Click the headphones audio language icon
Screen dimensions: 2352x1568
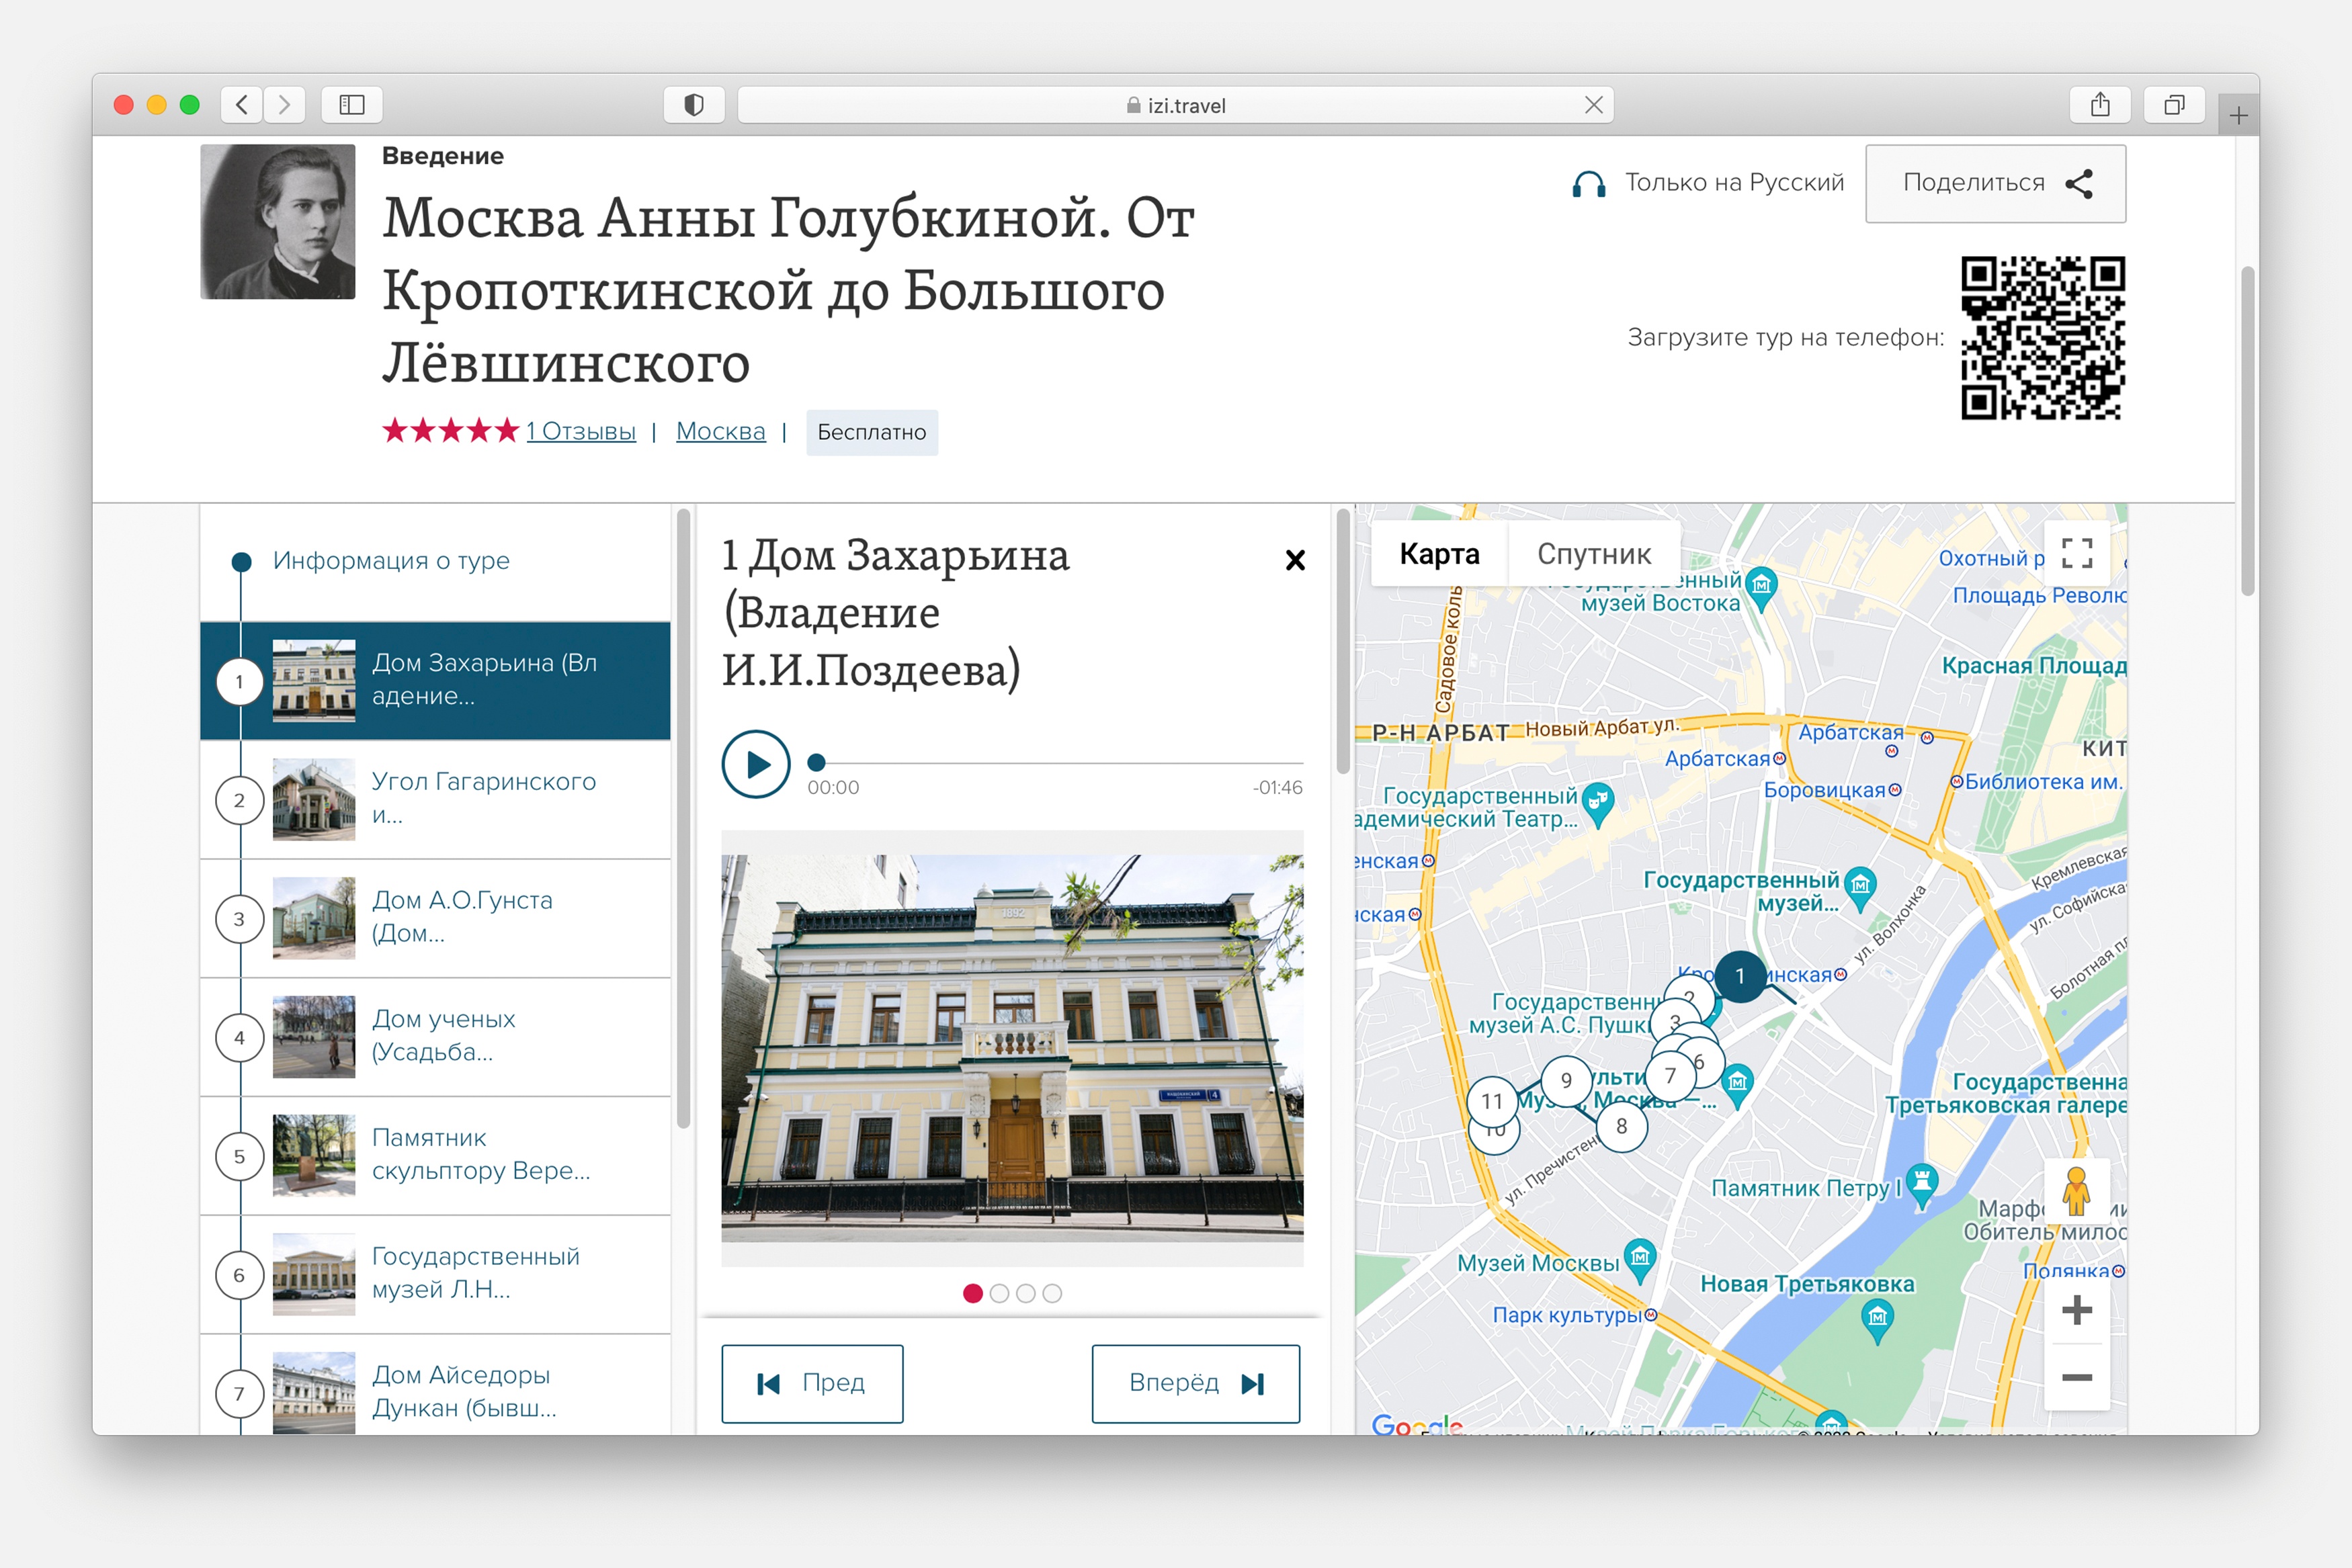1589,184
